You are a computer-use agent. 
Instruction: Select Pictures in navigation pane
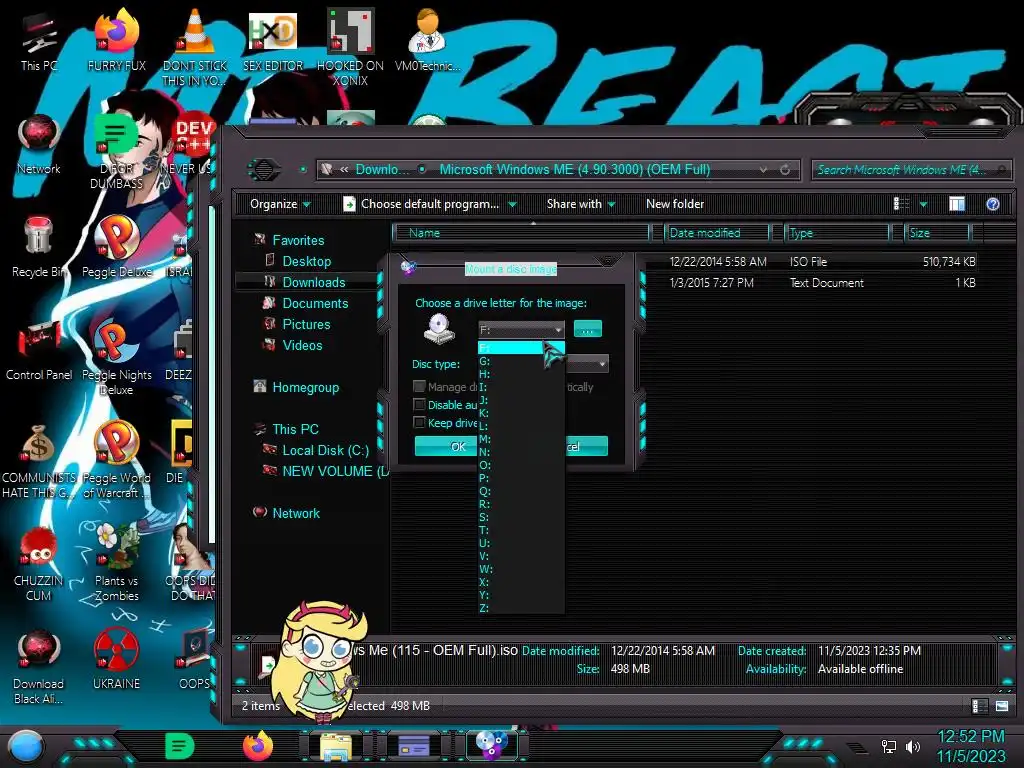(306, 324)
